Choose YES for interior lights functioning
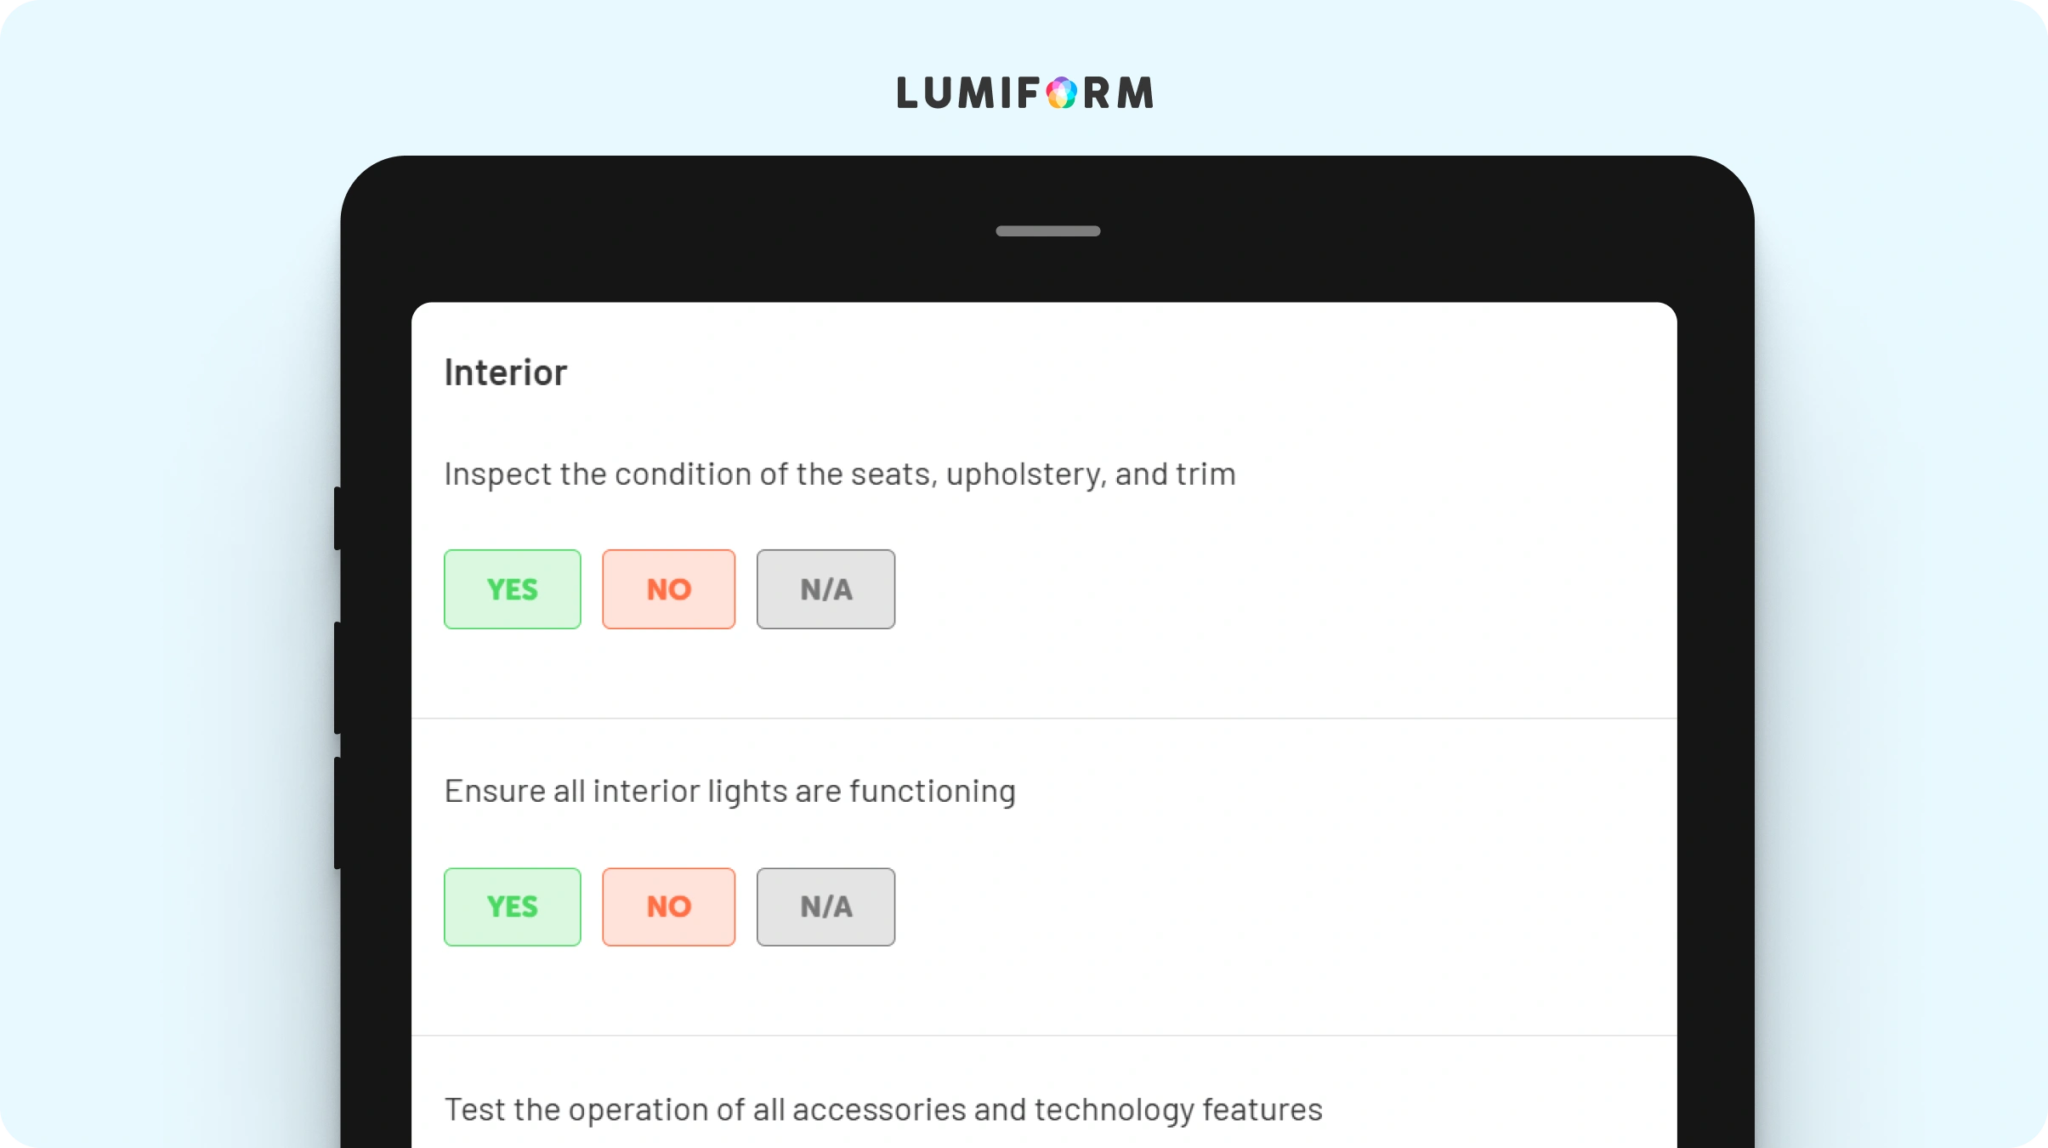 (x=512, y=907)
